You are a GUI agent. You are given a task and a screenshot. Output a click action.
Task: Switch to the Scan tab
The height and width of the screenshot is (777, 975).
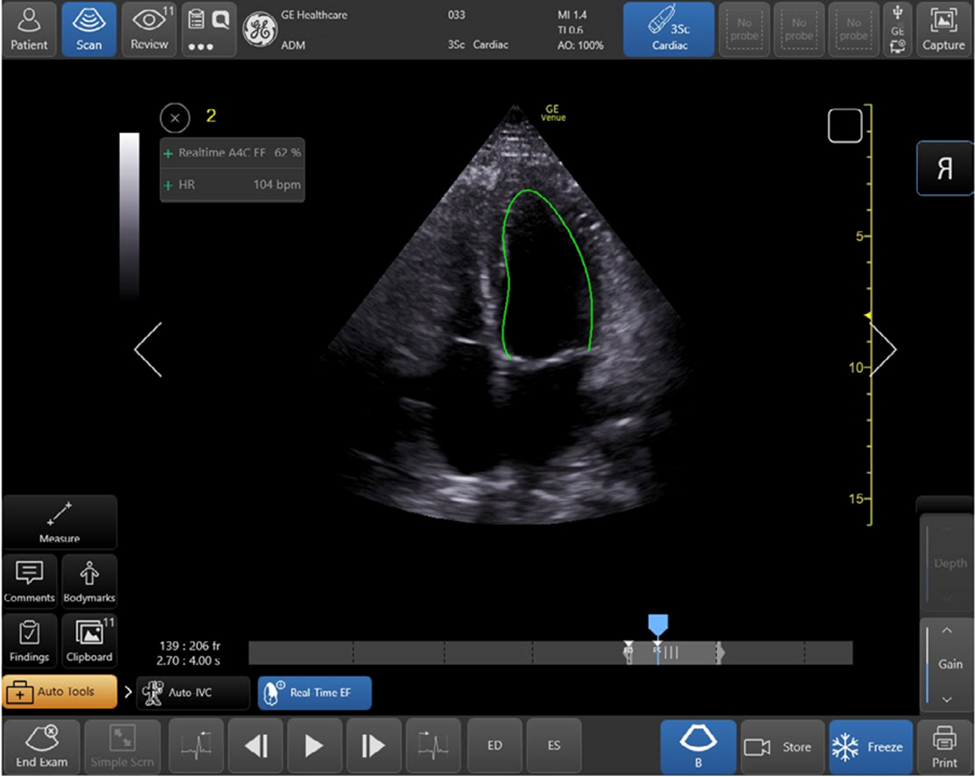[89, 29]
